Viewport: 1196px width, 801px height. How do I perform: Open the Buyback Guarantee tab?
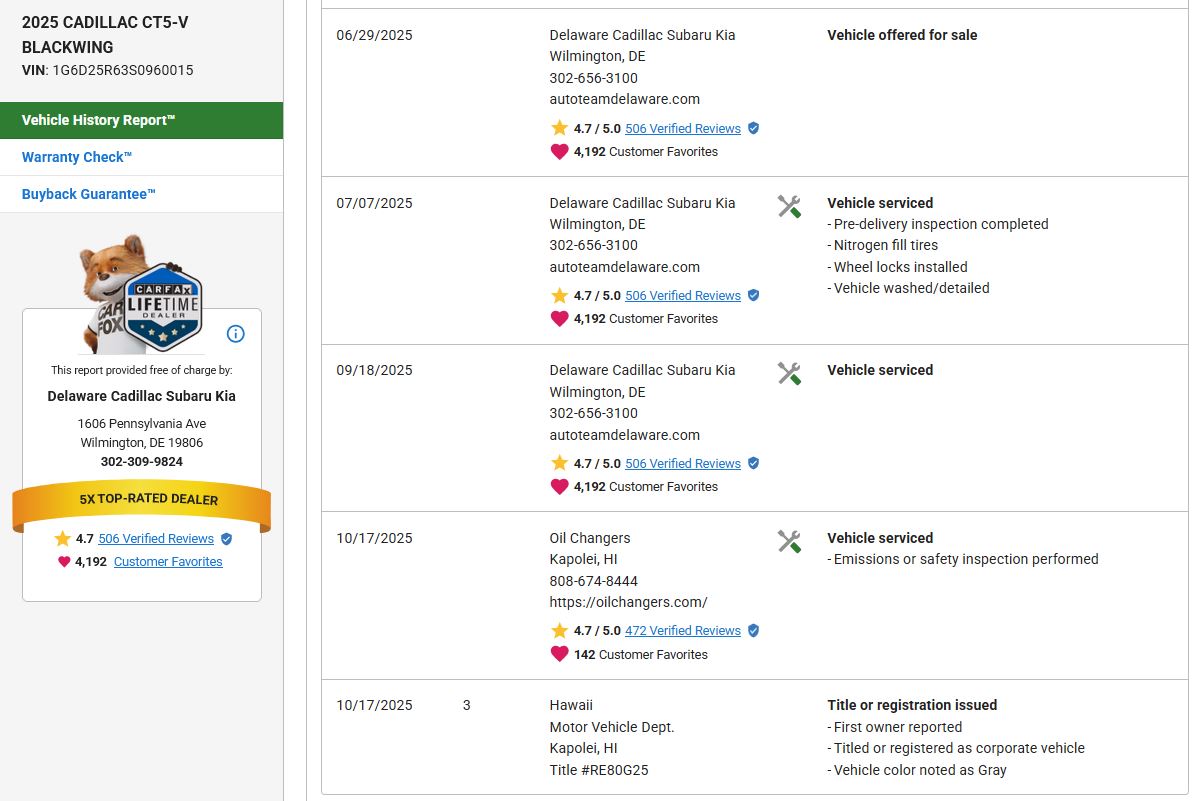click(89, 194)
